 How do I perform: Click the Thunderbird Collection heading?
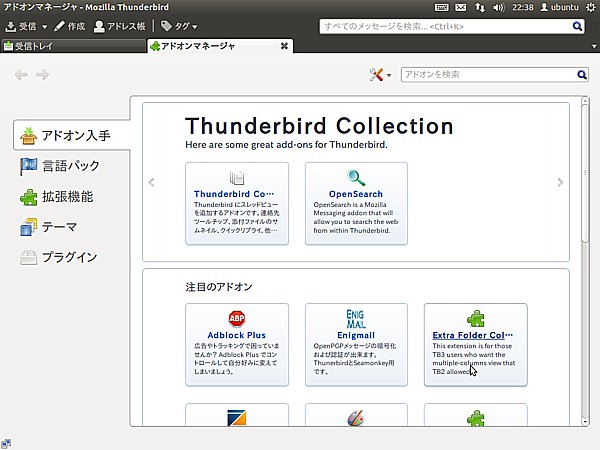[319, 126]
